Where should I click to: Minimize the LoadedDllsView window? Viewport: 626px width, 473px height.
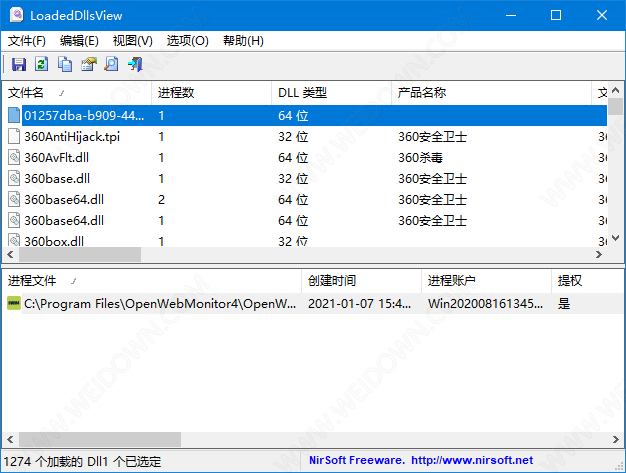pyautogui.click(x=511, y=16)
